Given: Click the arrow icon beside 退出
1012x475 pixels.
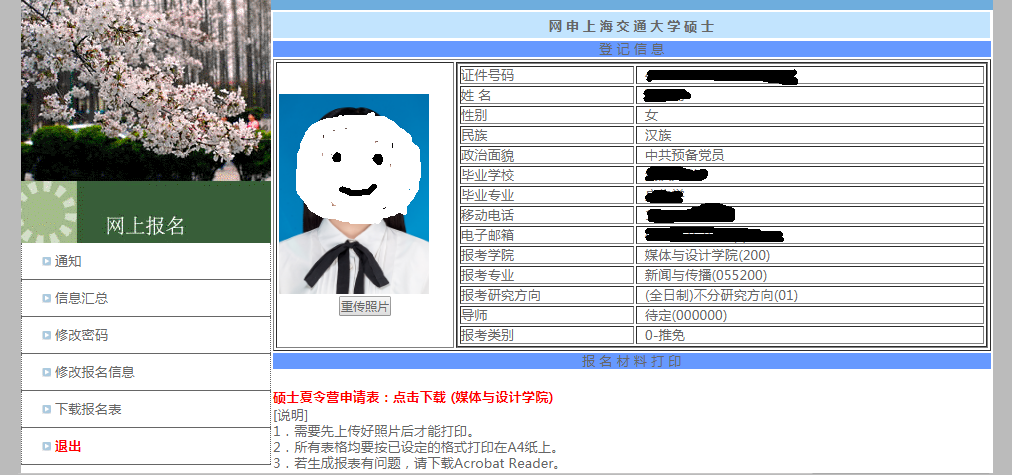Looking at the screenshot, I should 46,447.
